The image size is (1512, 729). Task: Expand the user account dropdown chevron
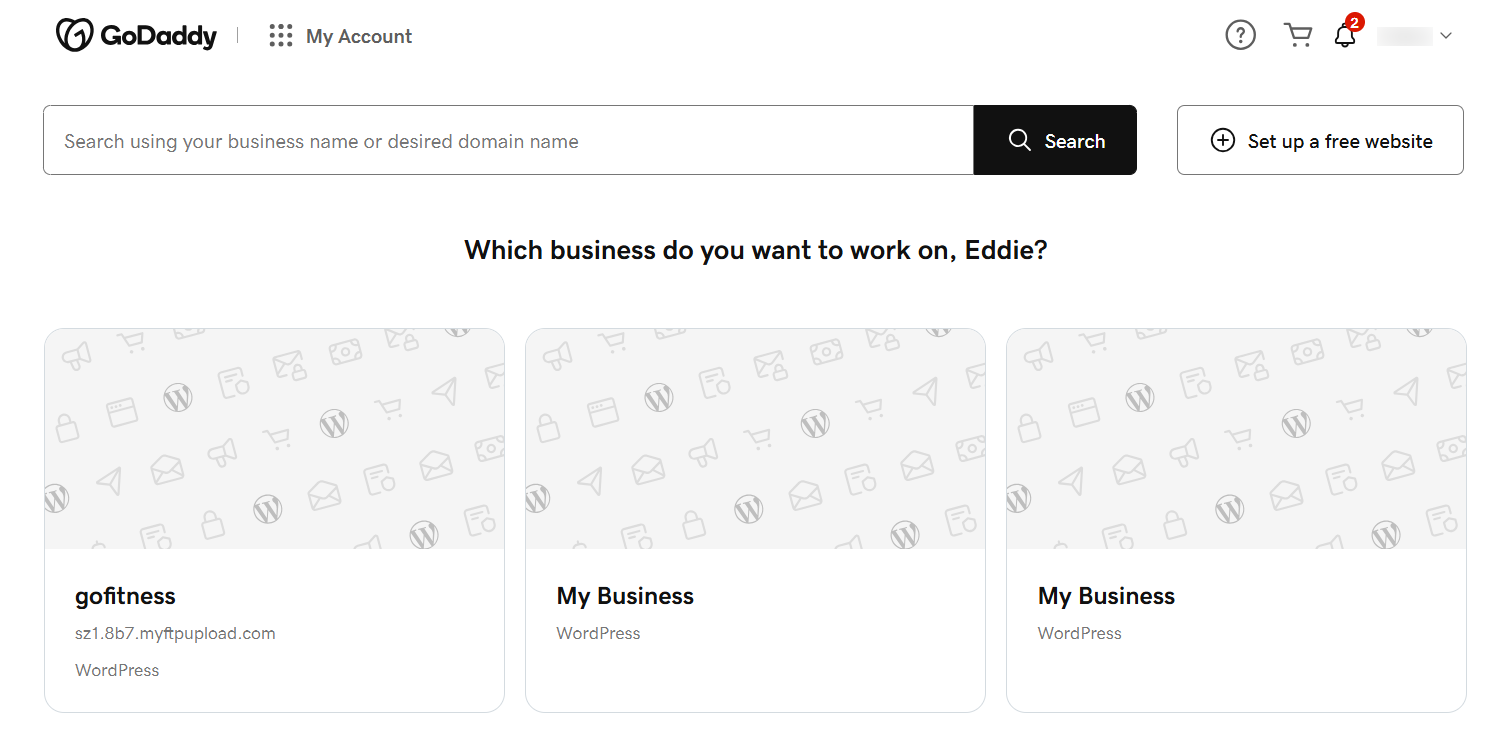pos(1445,36)
